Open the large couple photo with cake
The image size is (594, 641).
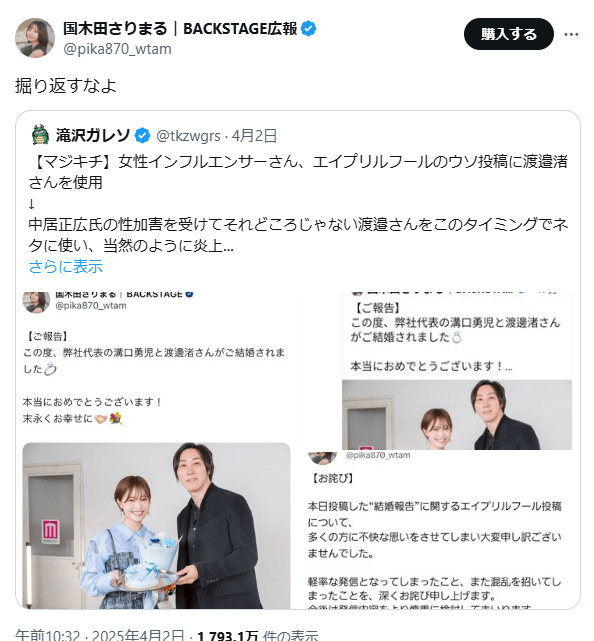coord(157,526)
